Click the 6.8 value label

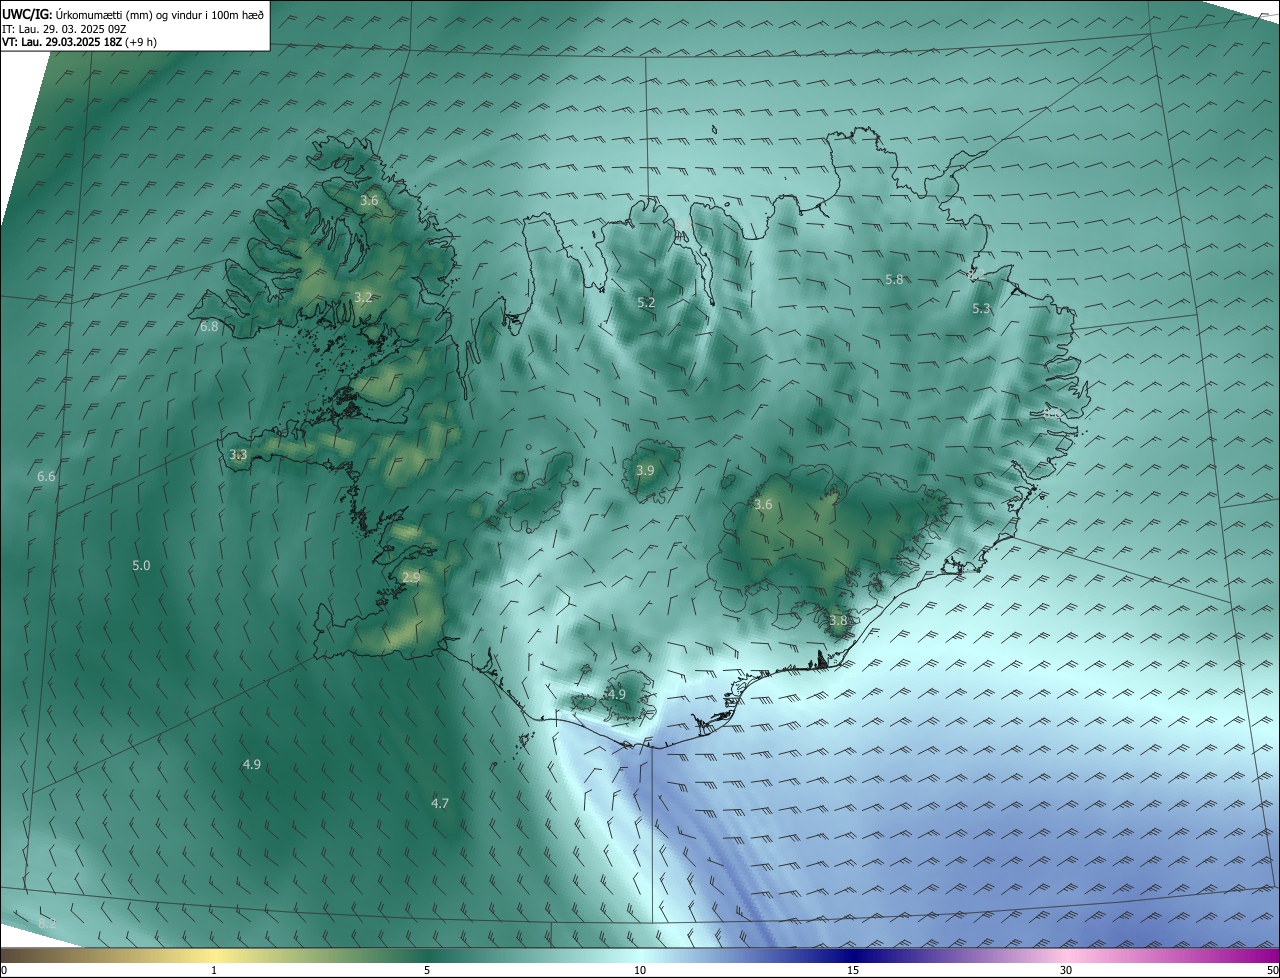(209, 326)
